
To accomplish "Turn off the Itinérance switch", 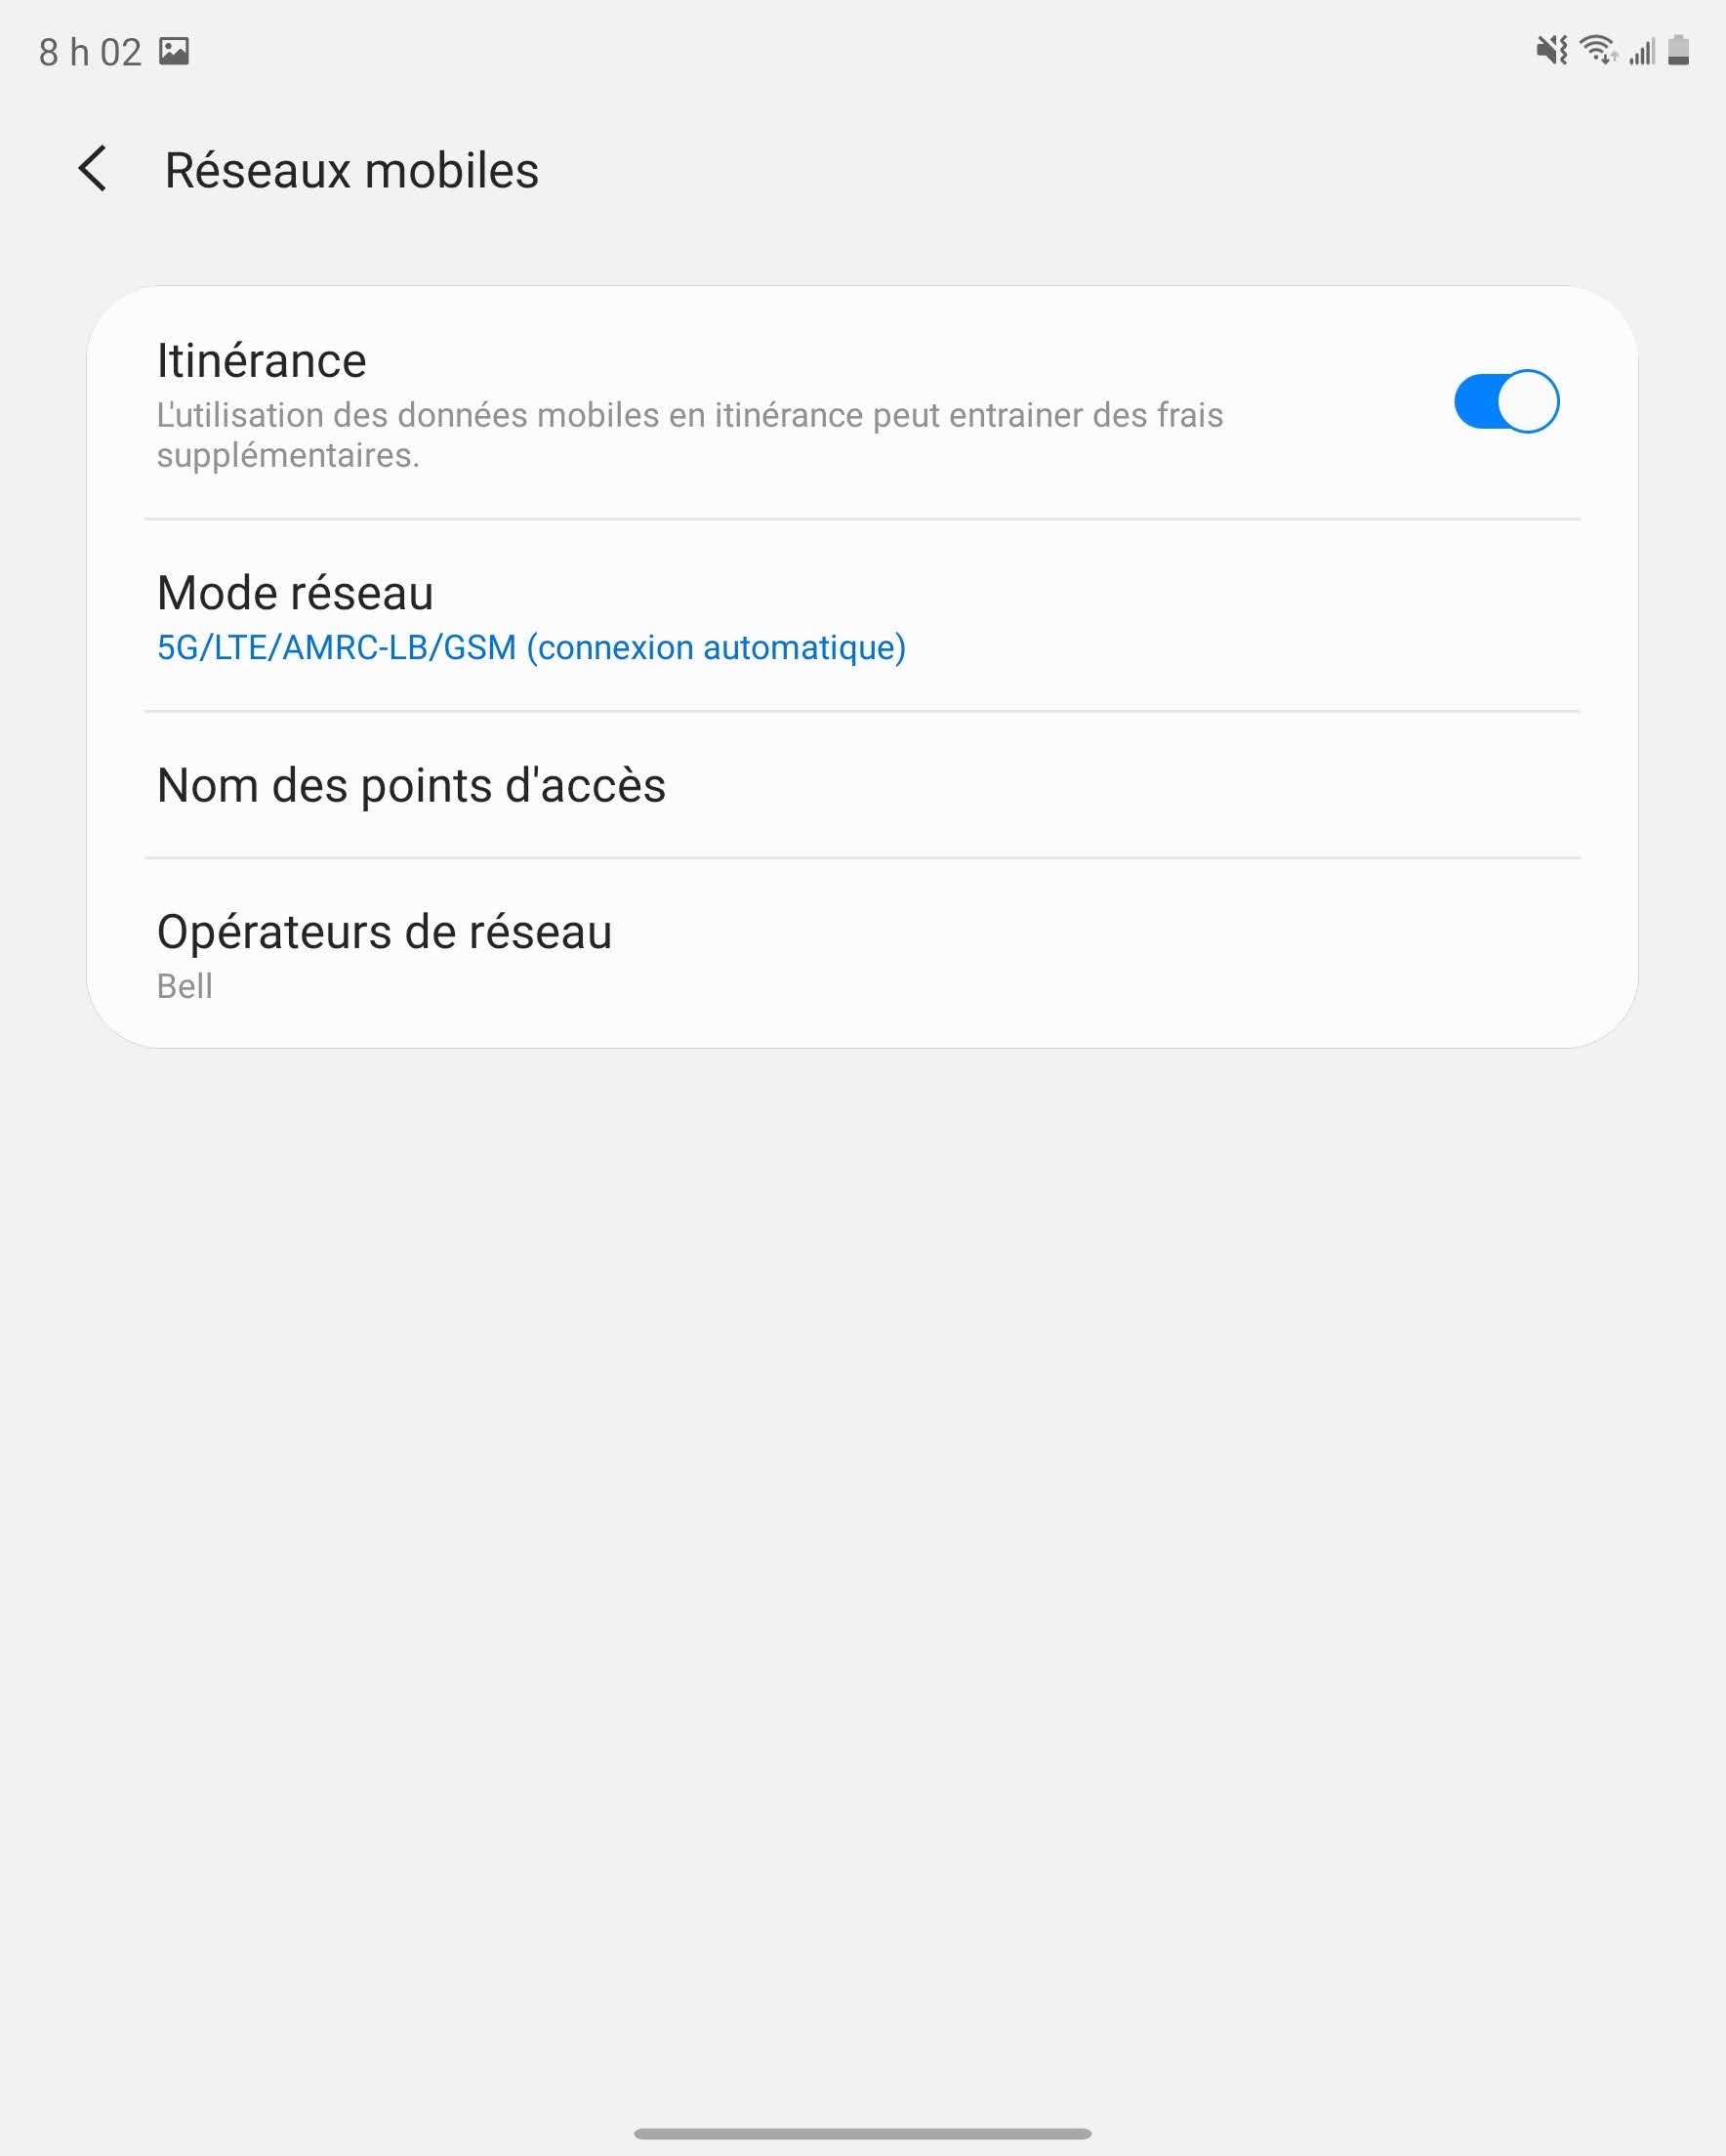I will point(1506,401).
